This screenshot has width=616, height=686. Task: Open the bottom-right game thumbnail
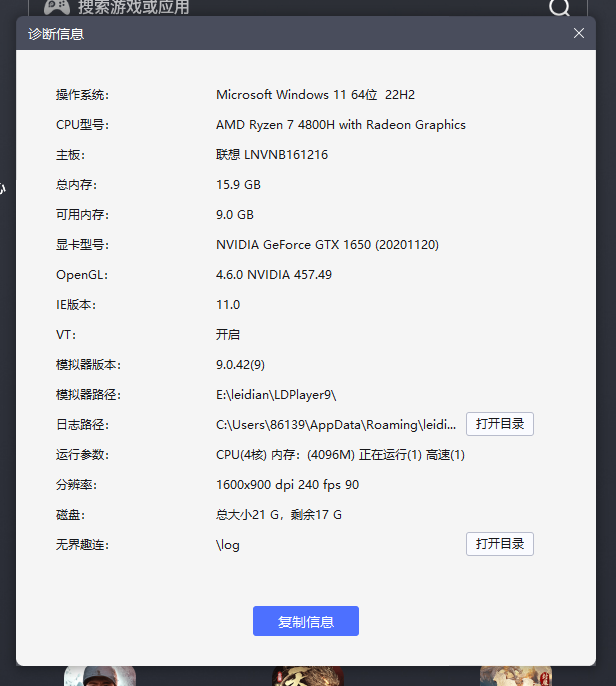coord(515,677)
